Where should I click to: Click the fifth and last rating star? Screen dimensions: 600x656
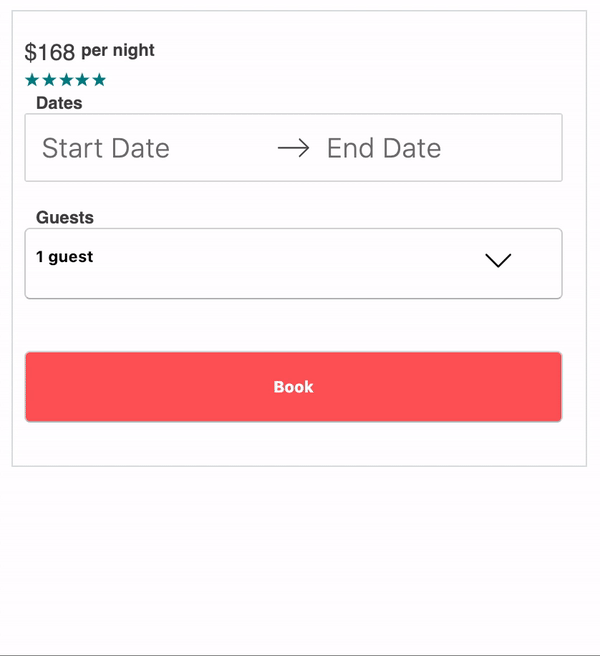(99, 80)
